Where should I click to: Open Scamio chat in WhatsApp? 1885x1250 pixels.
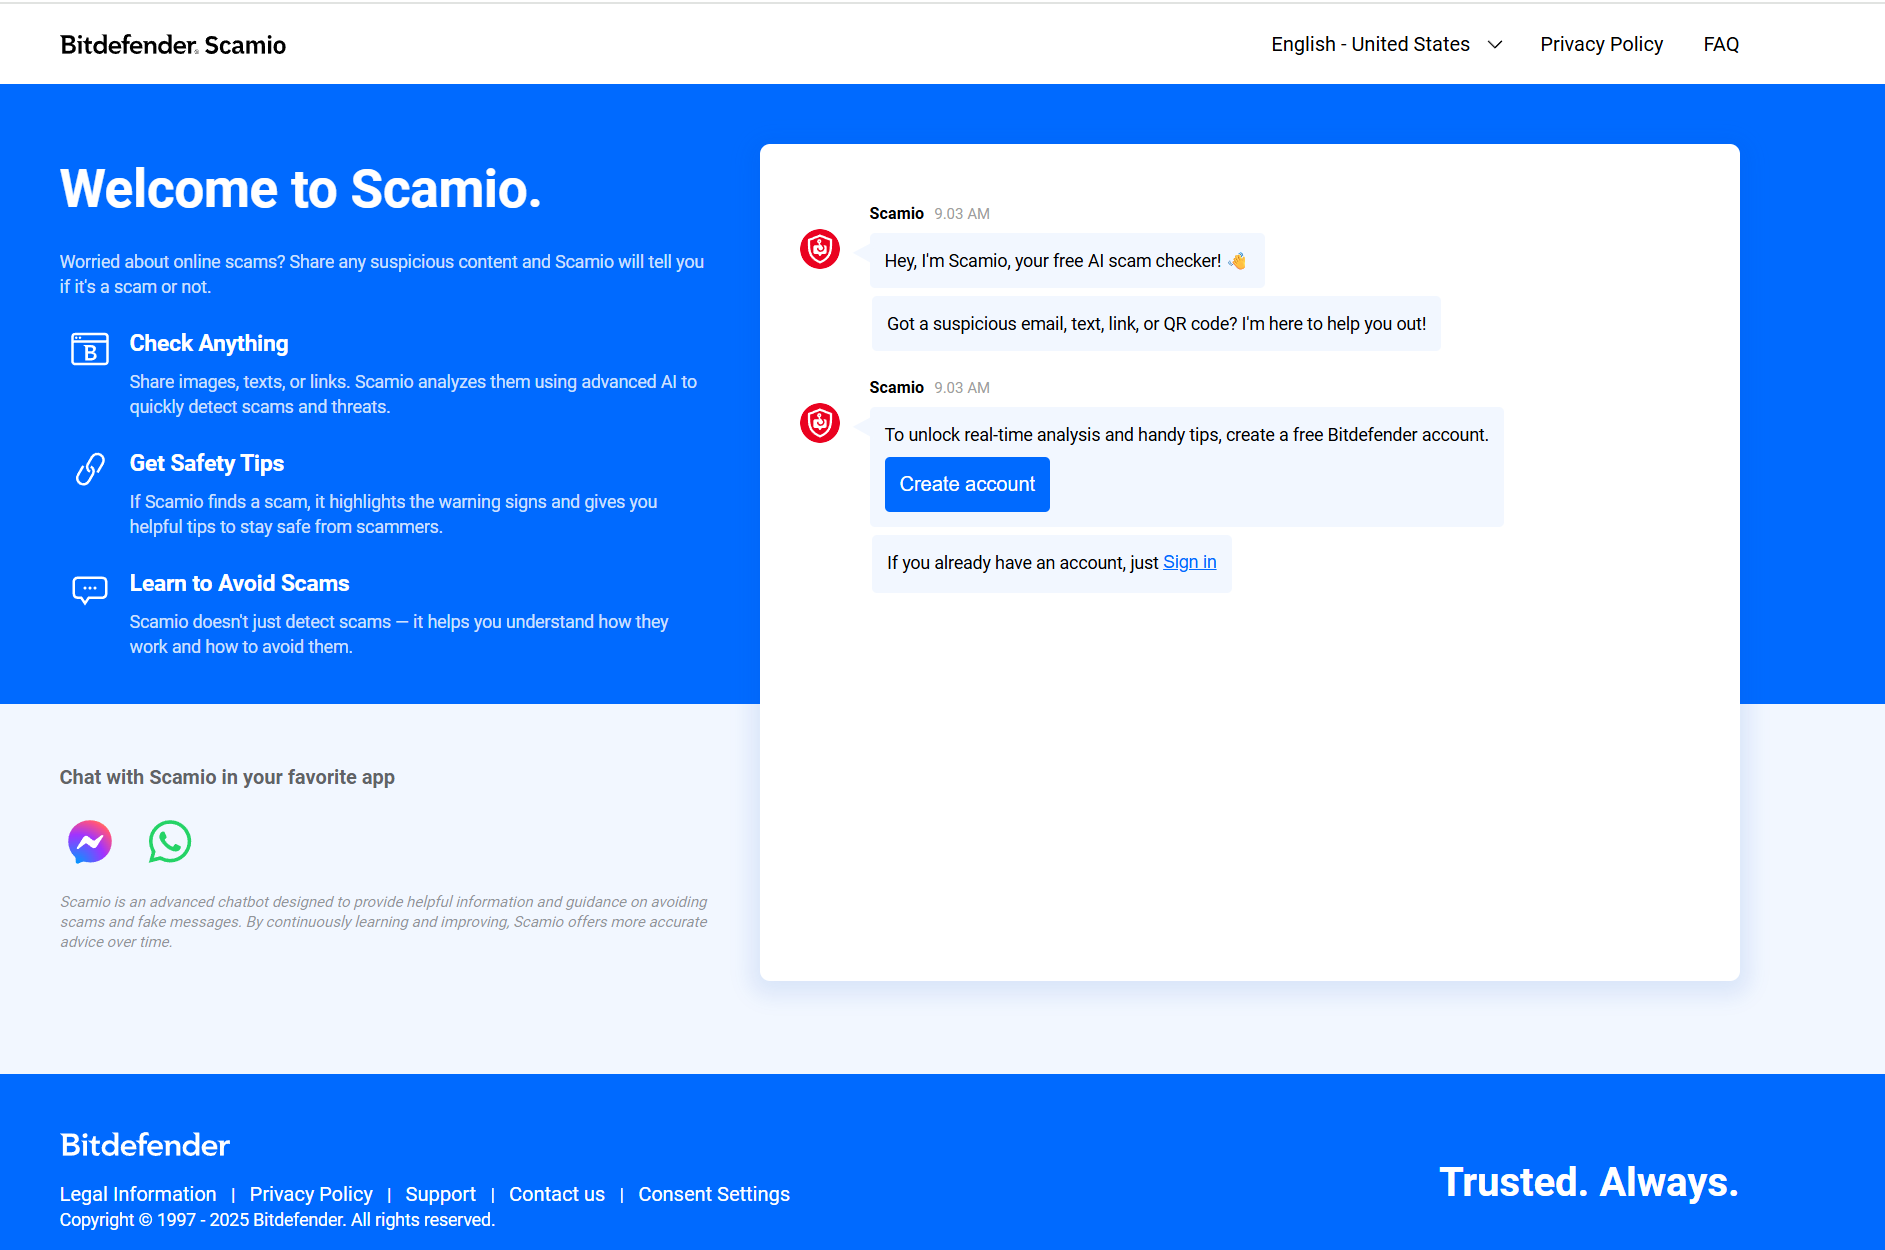pos(170,842)
